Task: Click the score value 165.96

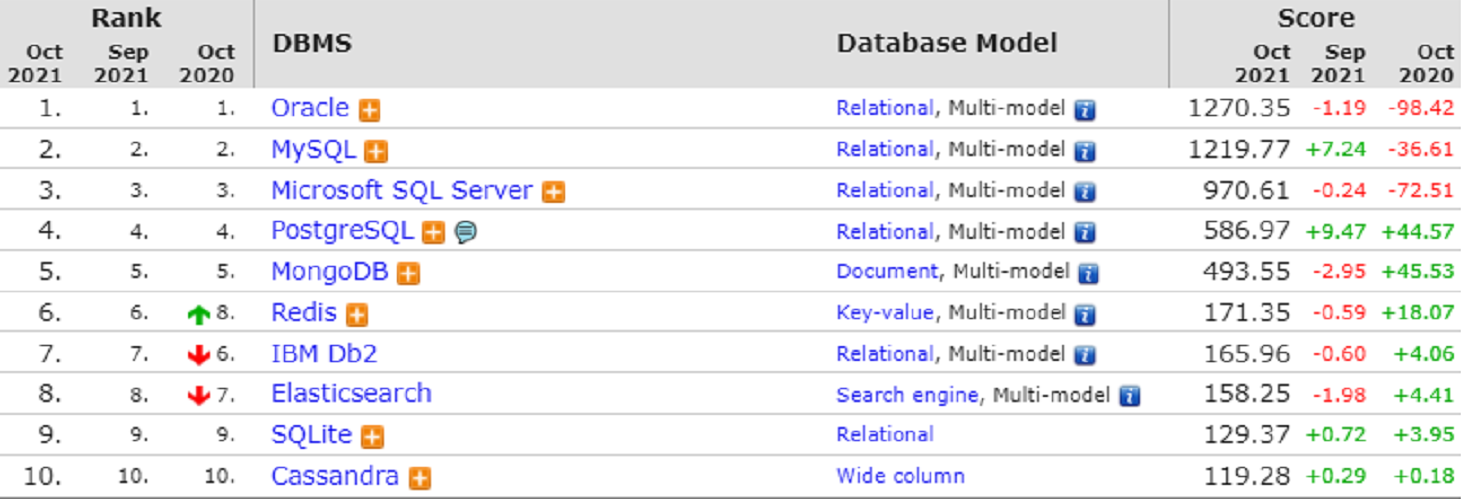Action: [x=1248, y=354]
